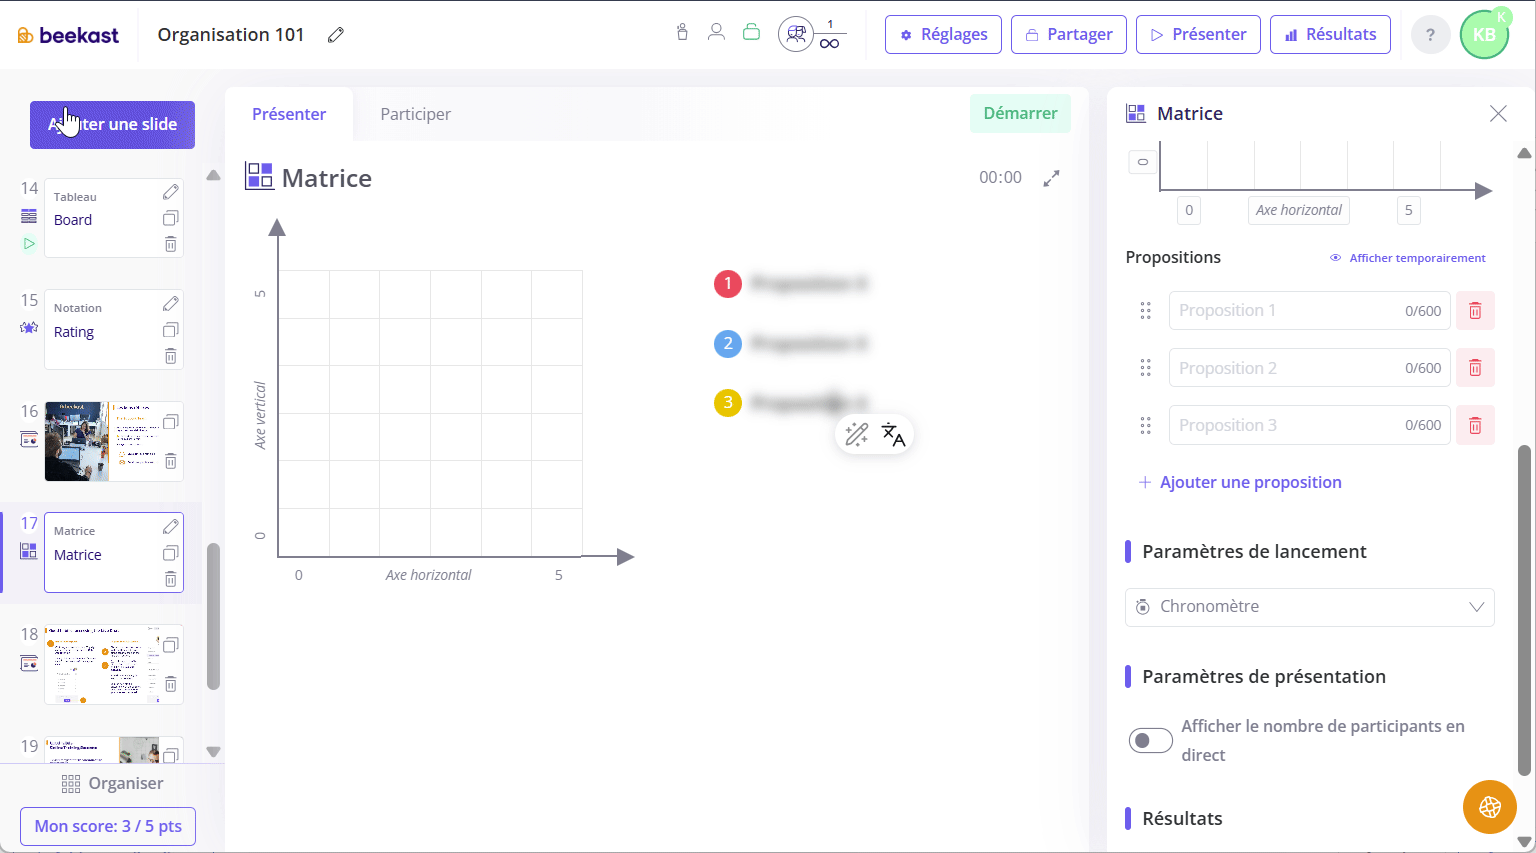Click the beekast logo
Image resolution: width=1536 pixels, height=853 pixels.
(x=68, y=35)
